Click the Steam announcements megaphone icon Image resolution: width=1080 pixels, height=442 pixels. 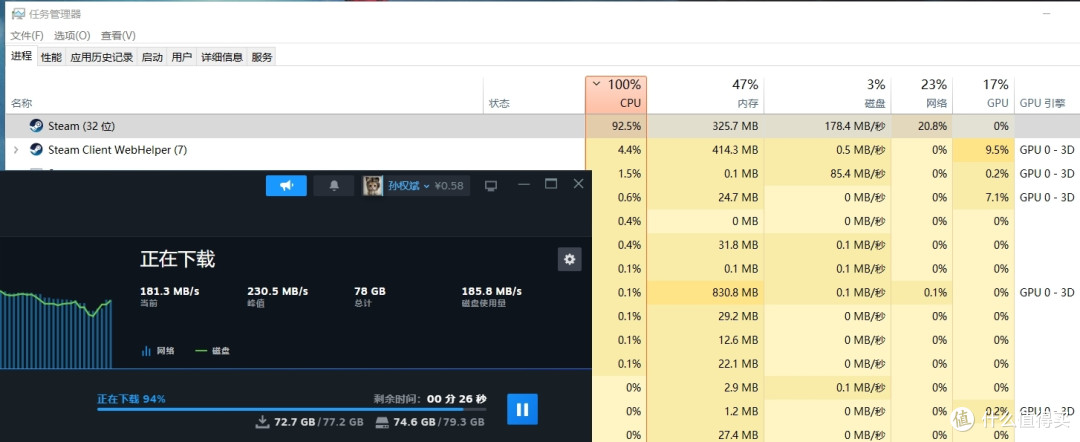[286, 186]
